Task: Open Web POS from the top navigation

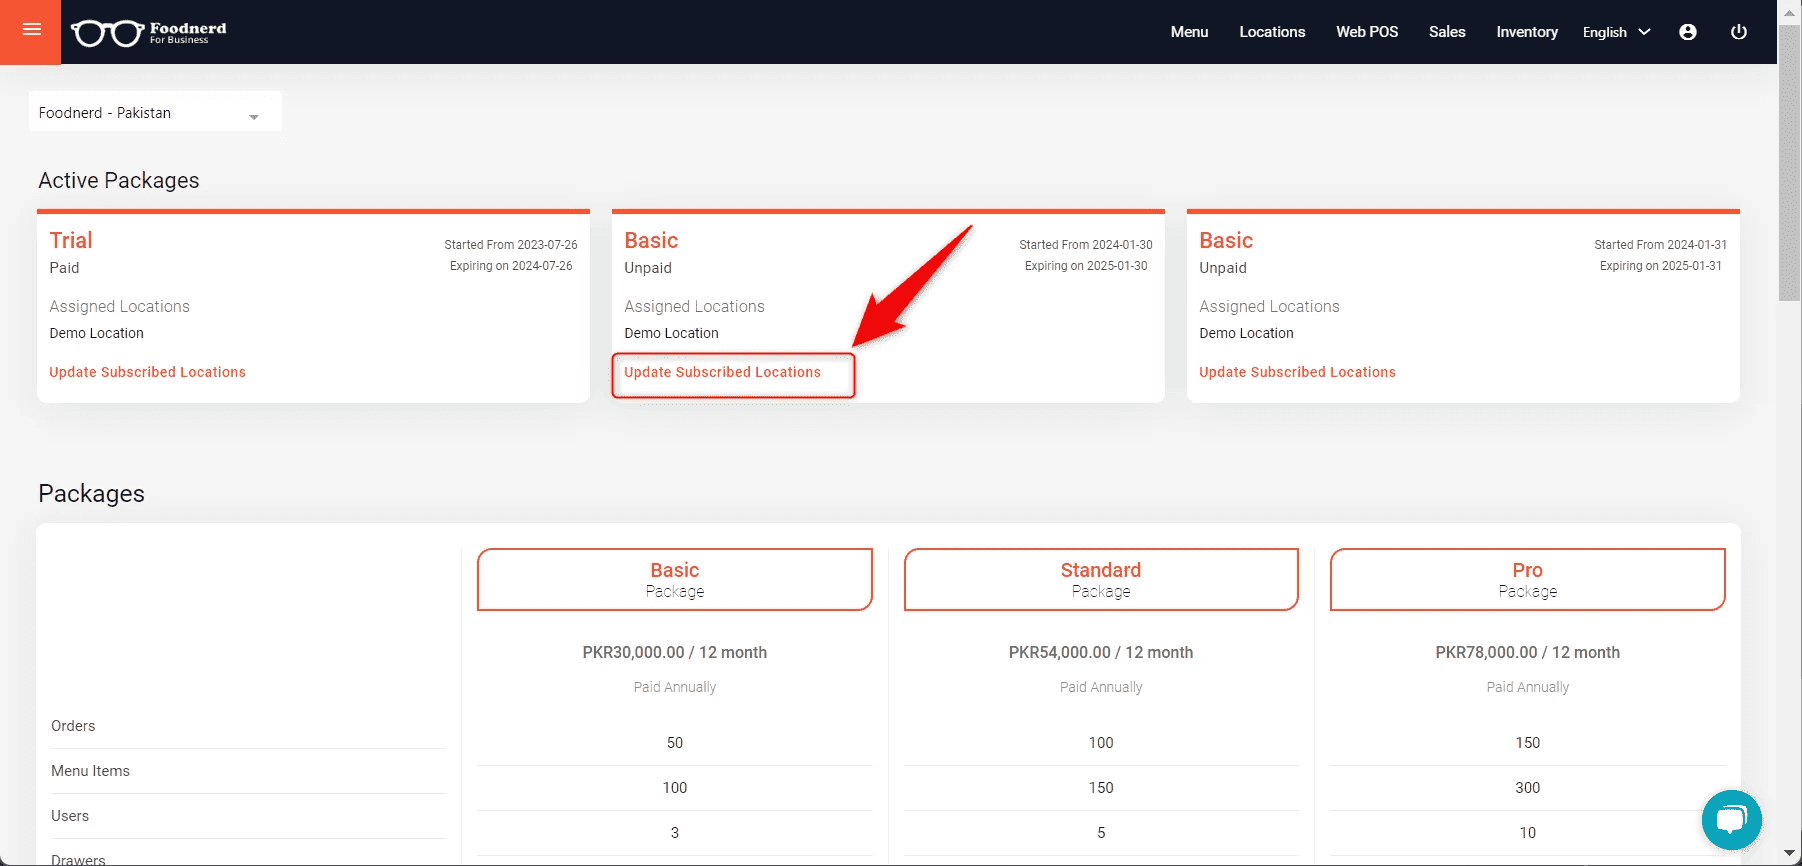Action: [1367, 32]
